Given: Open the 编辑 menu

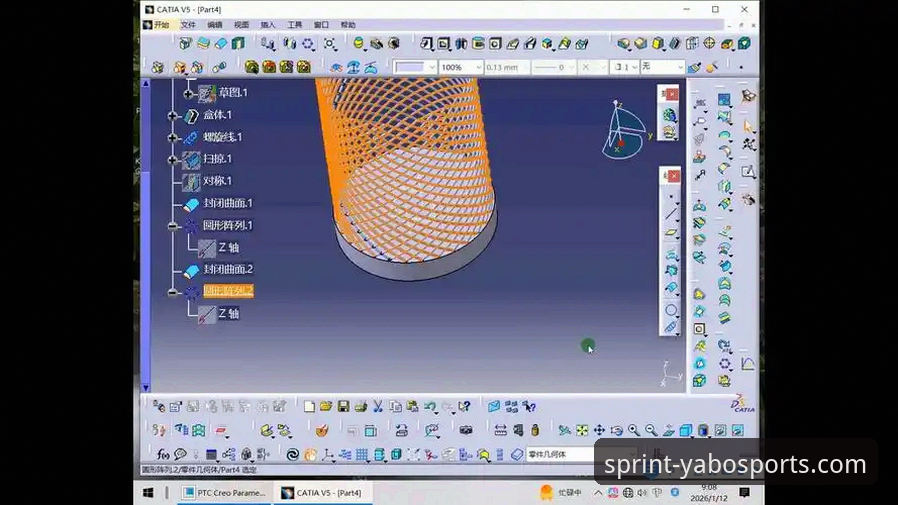Looking at the screenshot, I should [215, 25].
